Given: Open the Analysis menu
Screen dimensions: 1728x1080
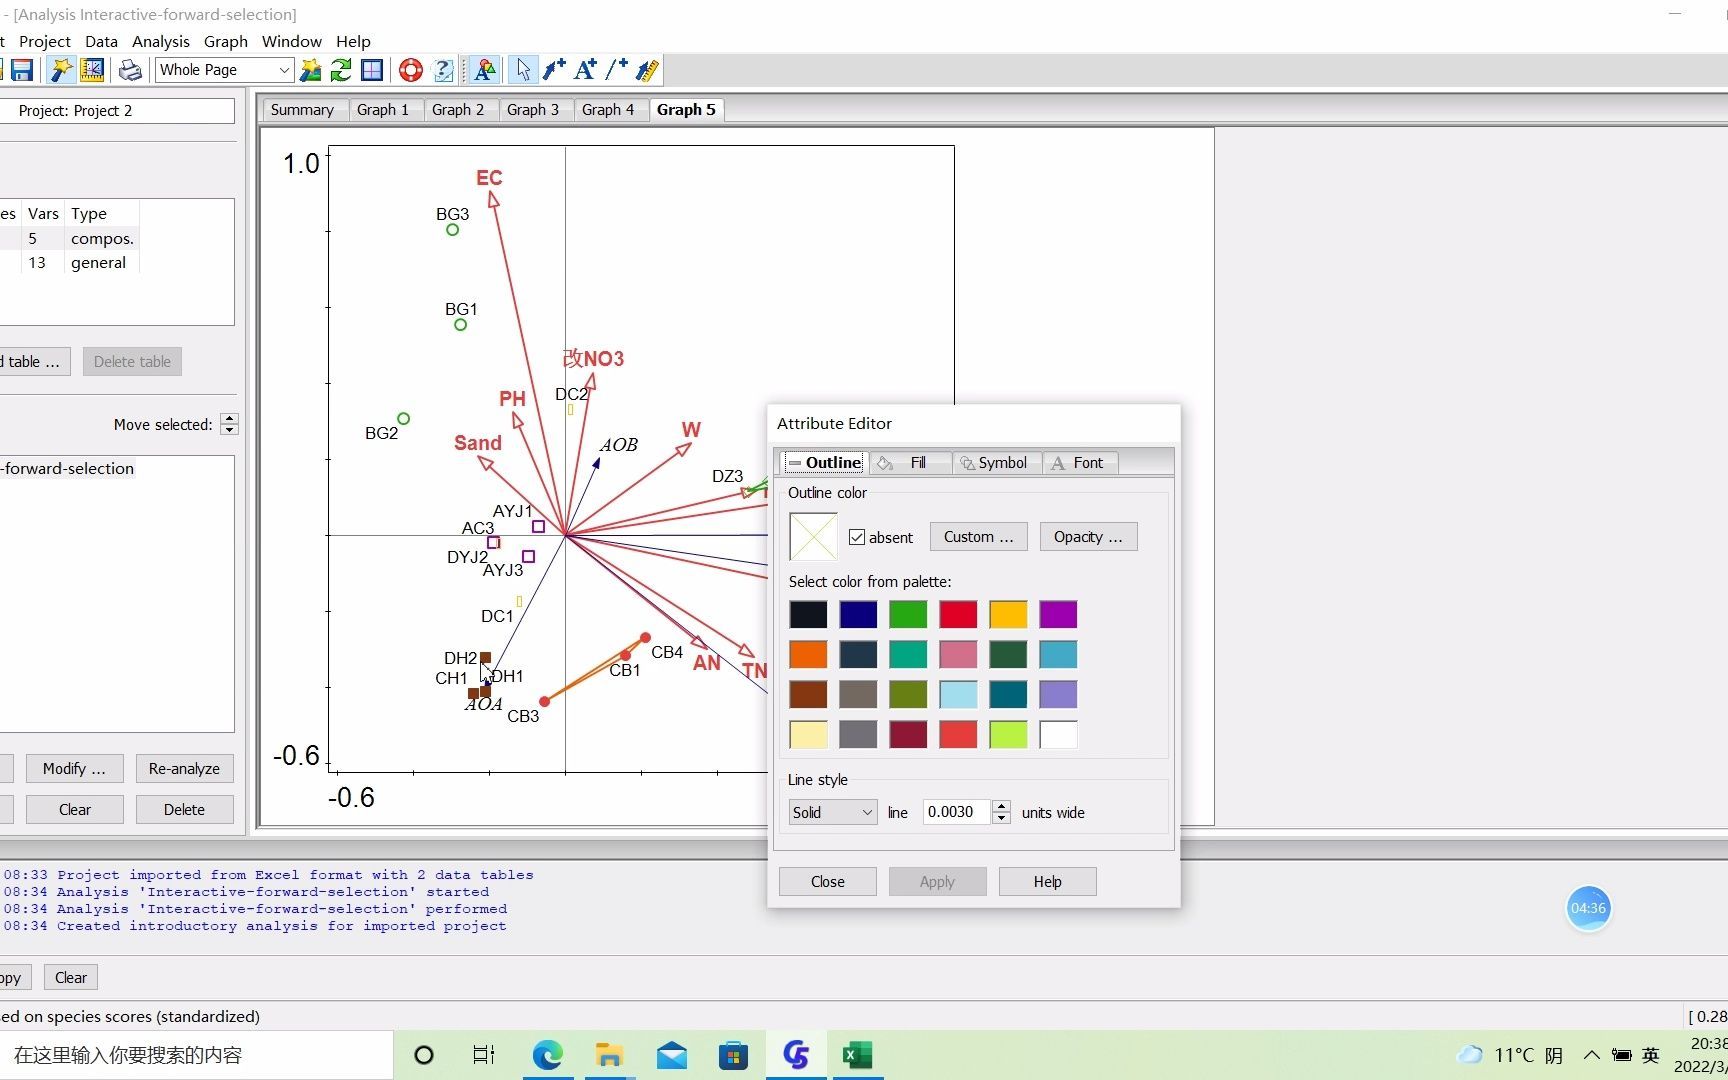Looking at the screenshot, I should [161, 41].
